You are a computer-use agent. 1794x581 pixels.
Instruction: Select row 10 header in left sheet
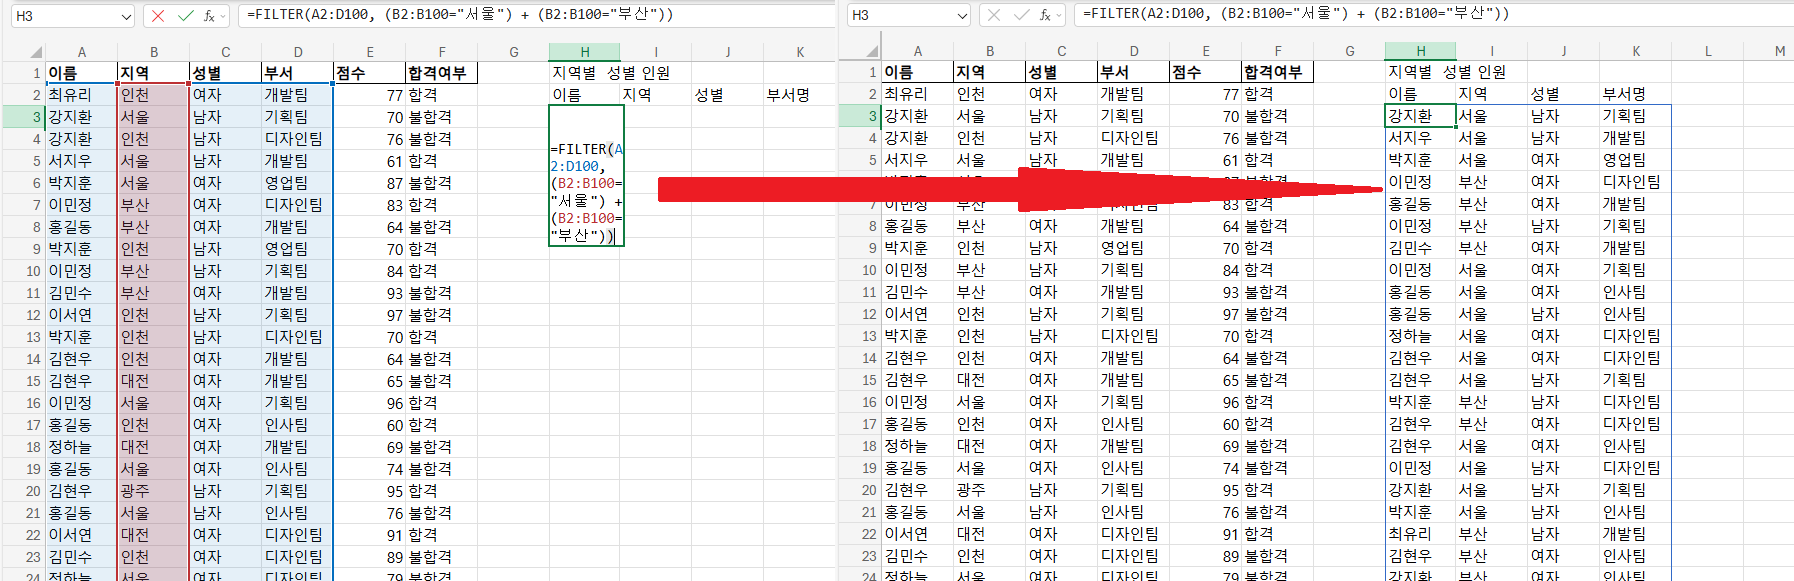click(x=24, y=271)
